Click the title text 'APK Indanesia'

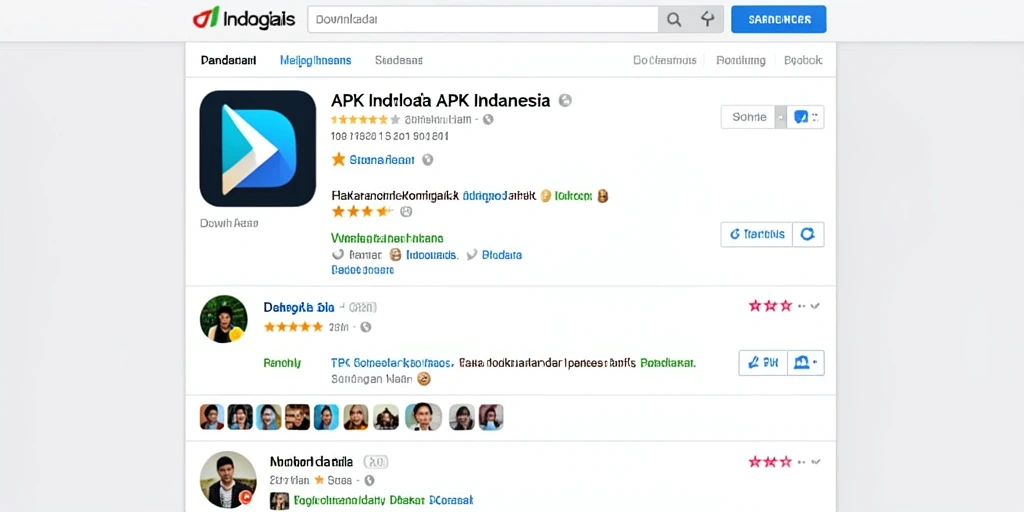tap(492, 101)
